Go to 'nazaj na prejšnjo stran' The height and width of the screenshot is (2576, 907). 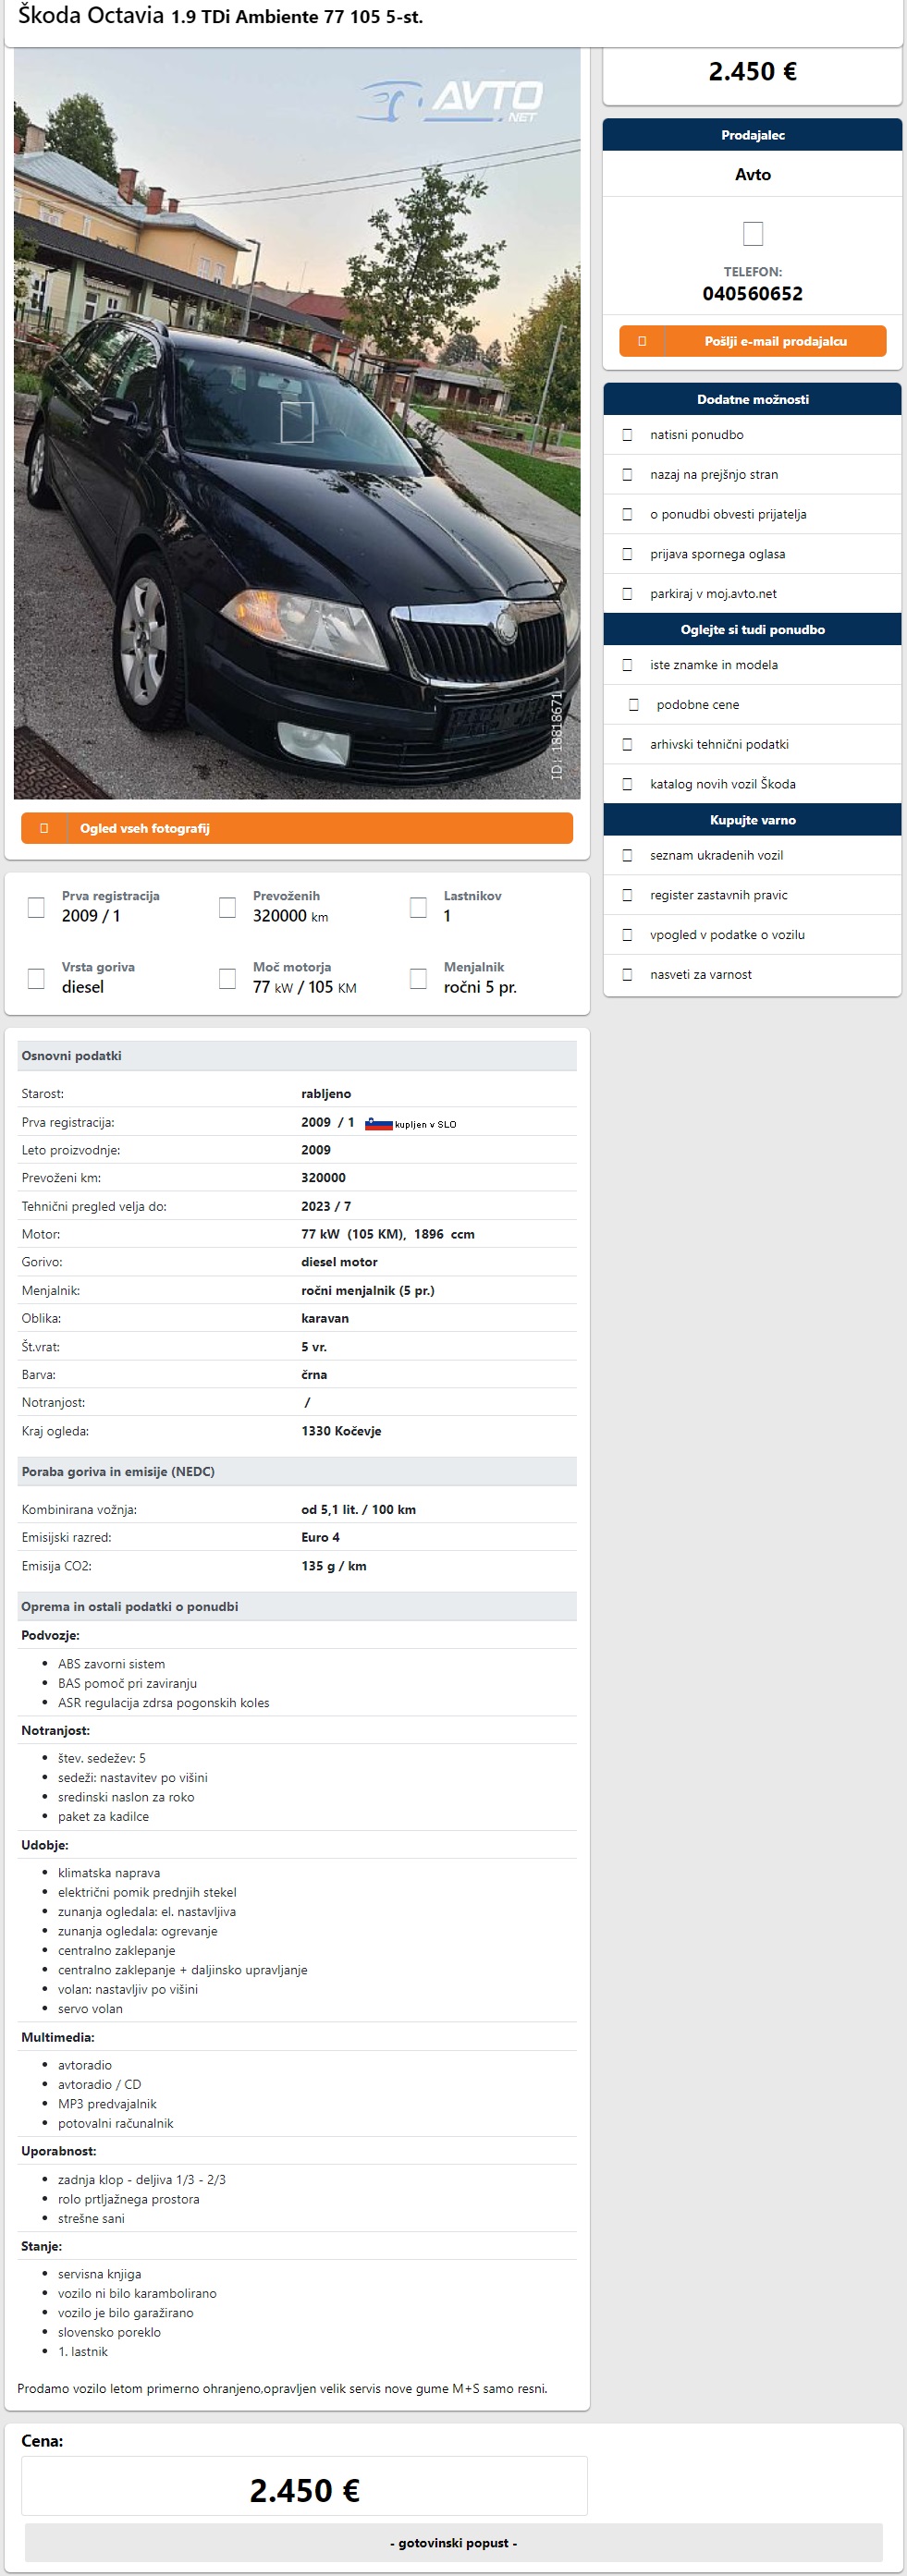click(x=713, y=475)
